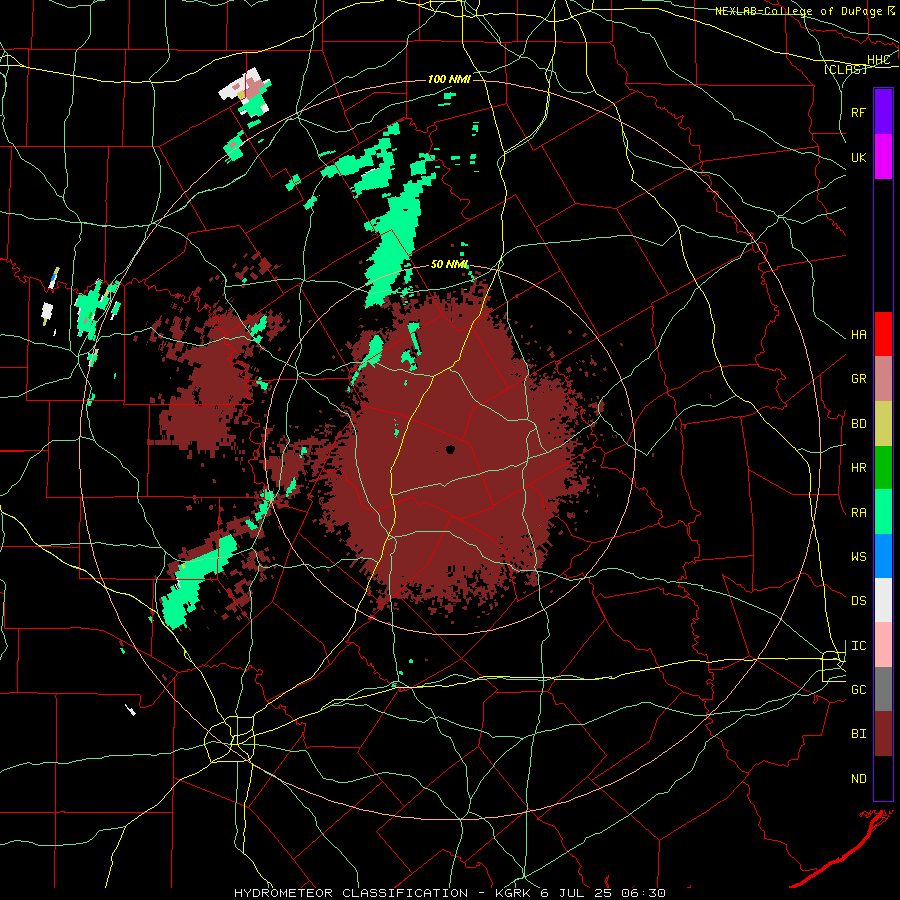Screen dimensions: 900x900
Task: Click the WS blue legend swatch
Action: (x=883, y=556)
